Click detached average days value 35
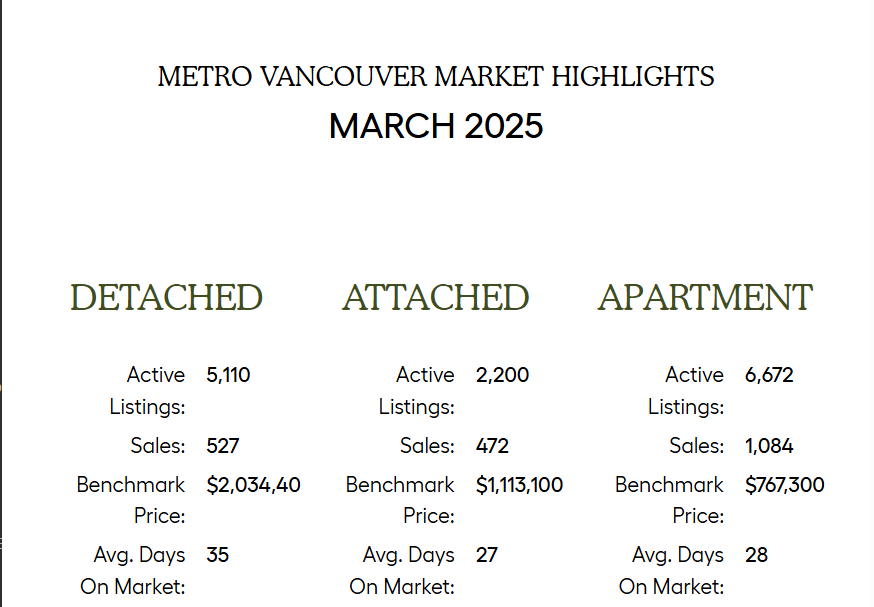This screenshot has height=607, width=874. [x=217, y=555]
